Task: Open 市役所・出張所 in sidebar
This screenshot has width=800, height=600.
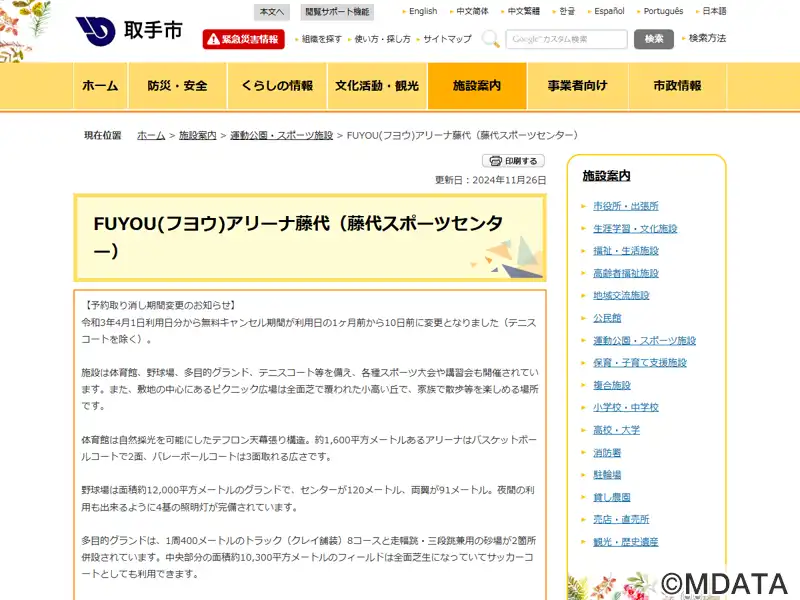Action: (625, 206)
